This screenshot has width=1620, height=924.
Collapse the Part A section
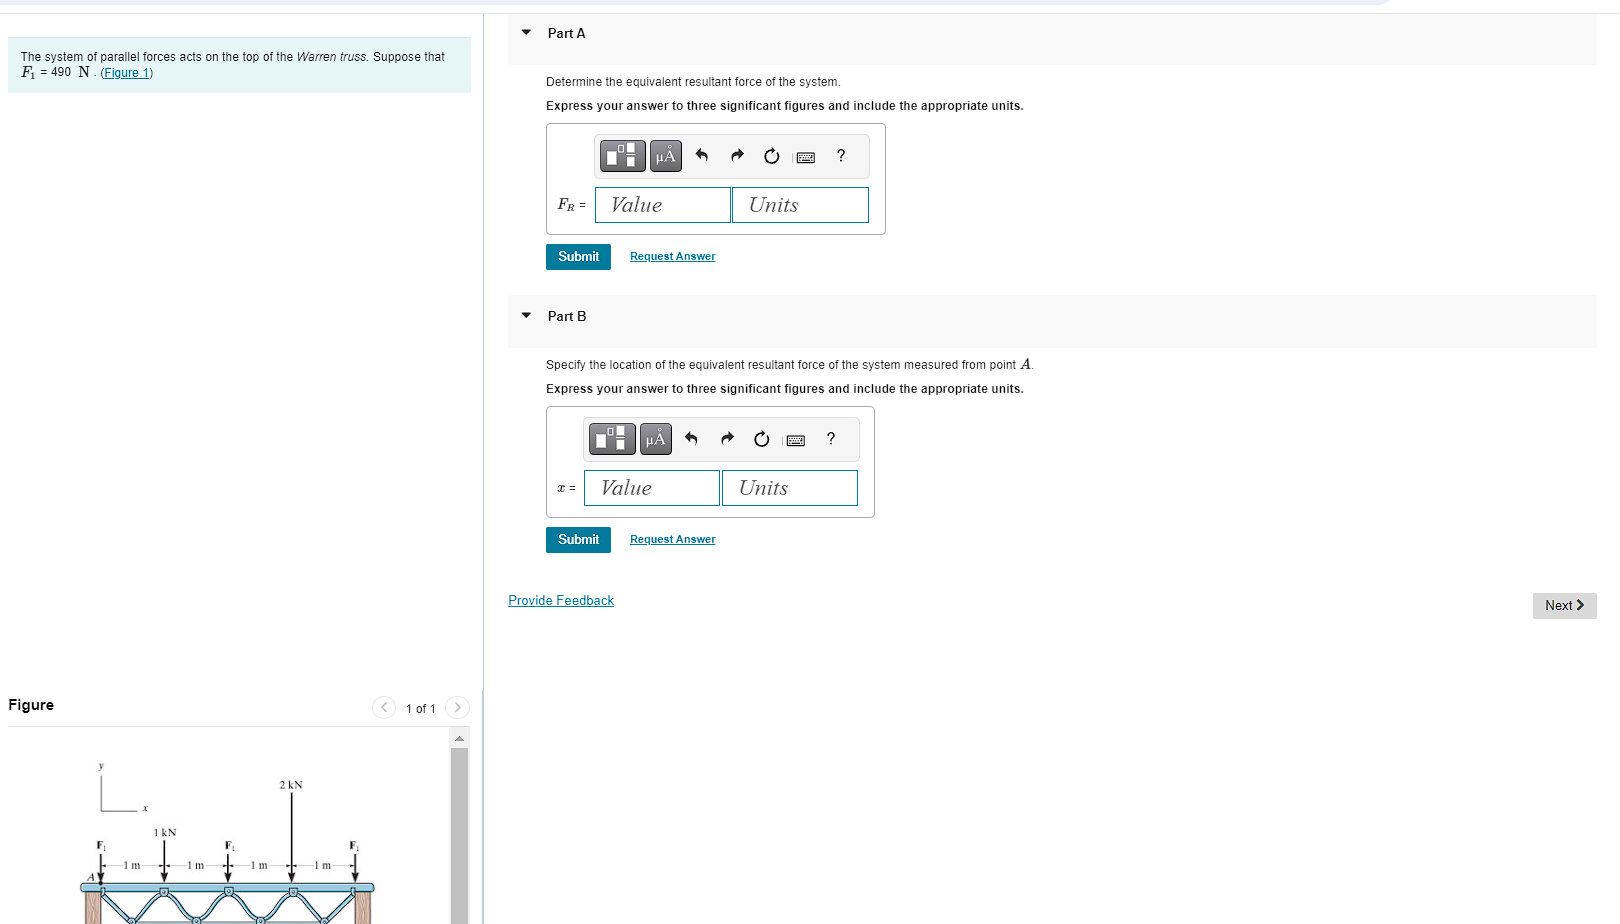click(526, 31)
